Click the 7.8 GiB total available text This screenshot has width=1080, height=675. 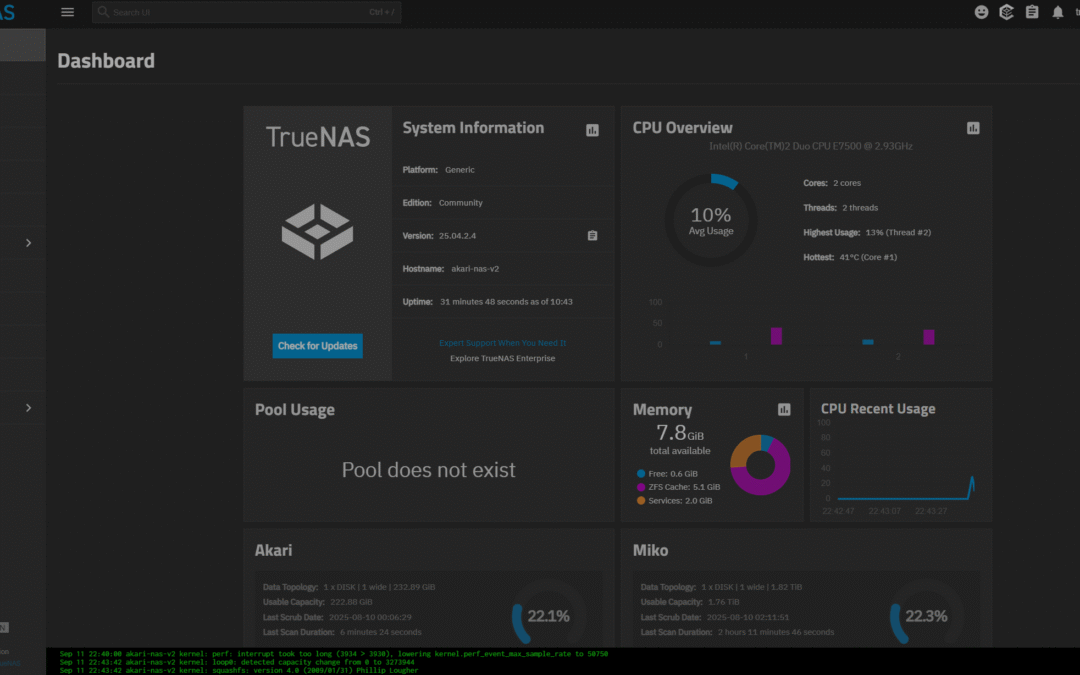(x=680, y=439)
